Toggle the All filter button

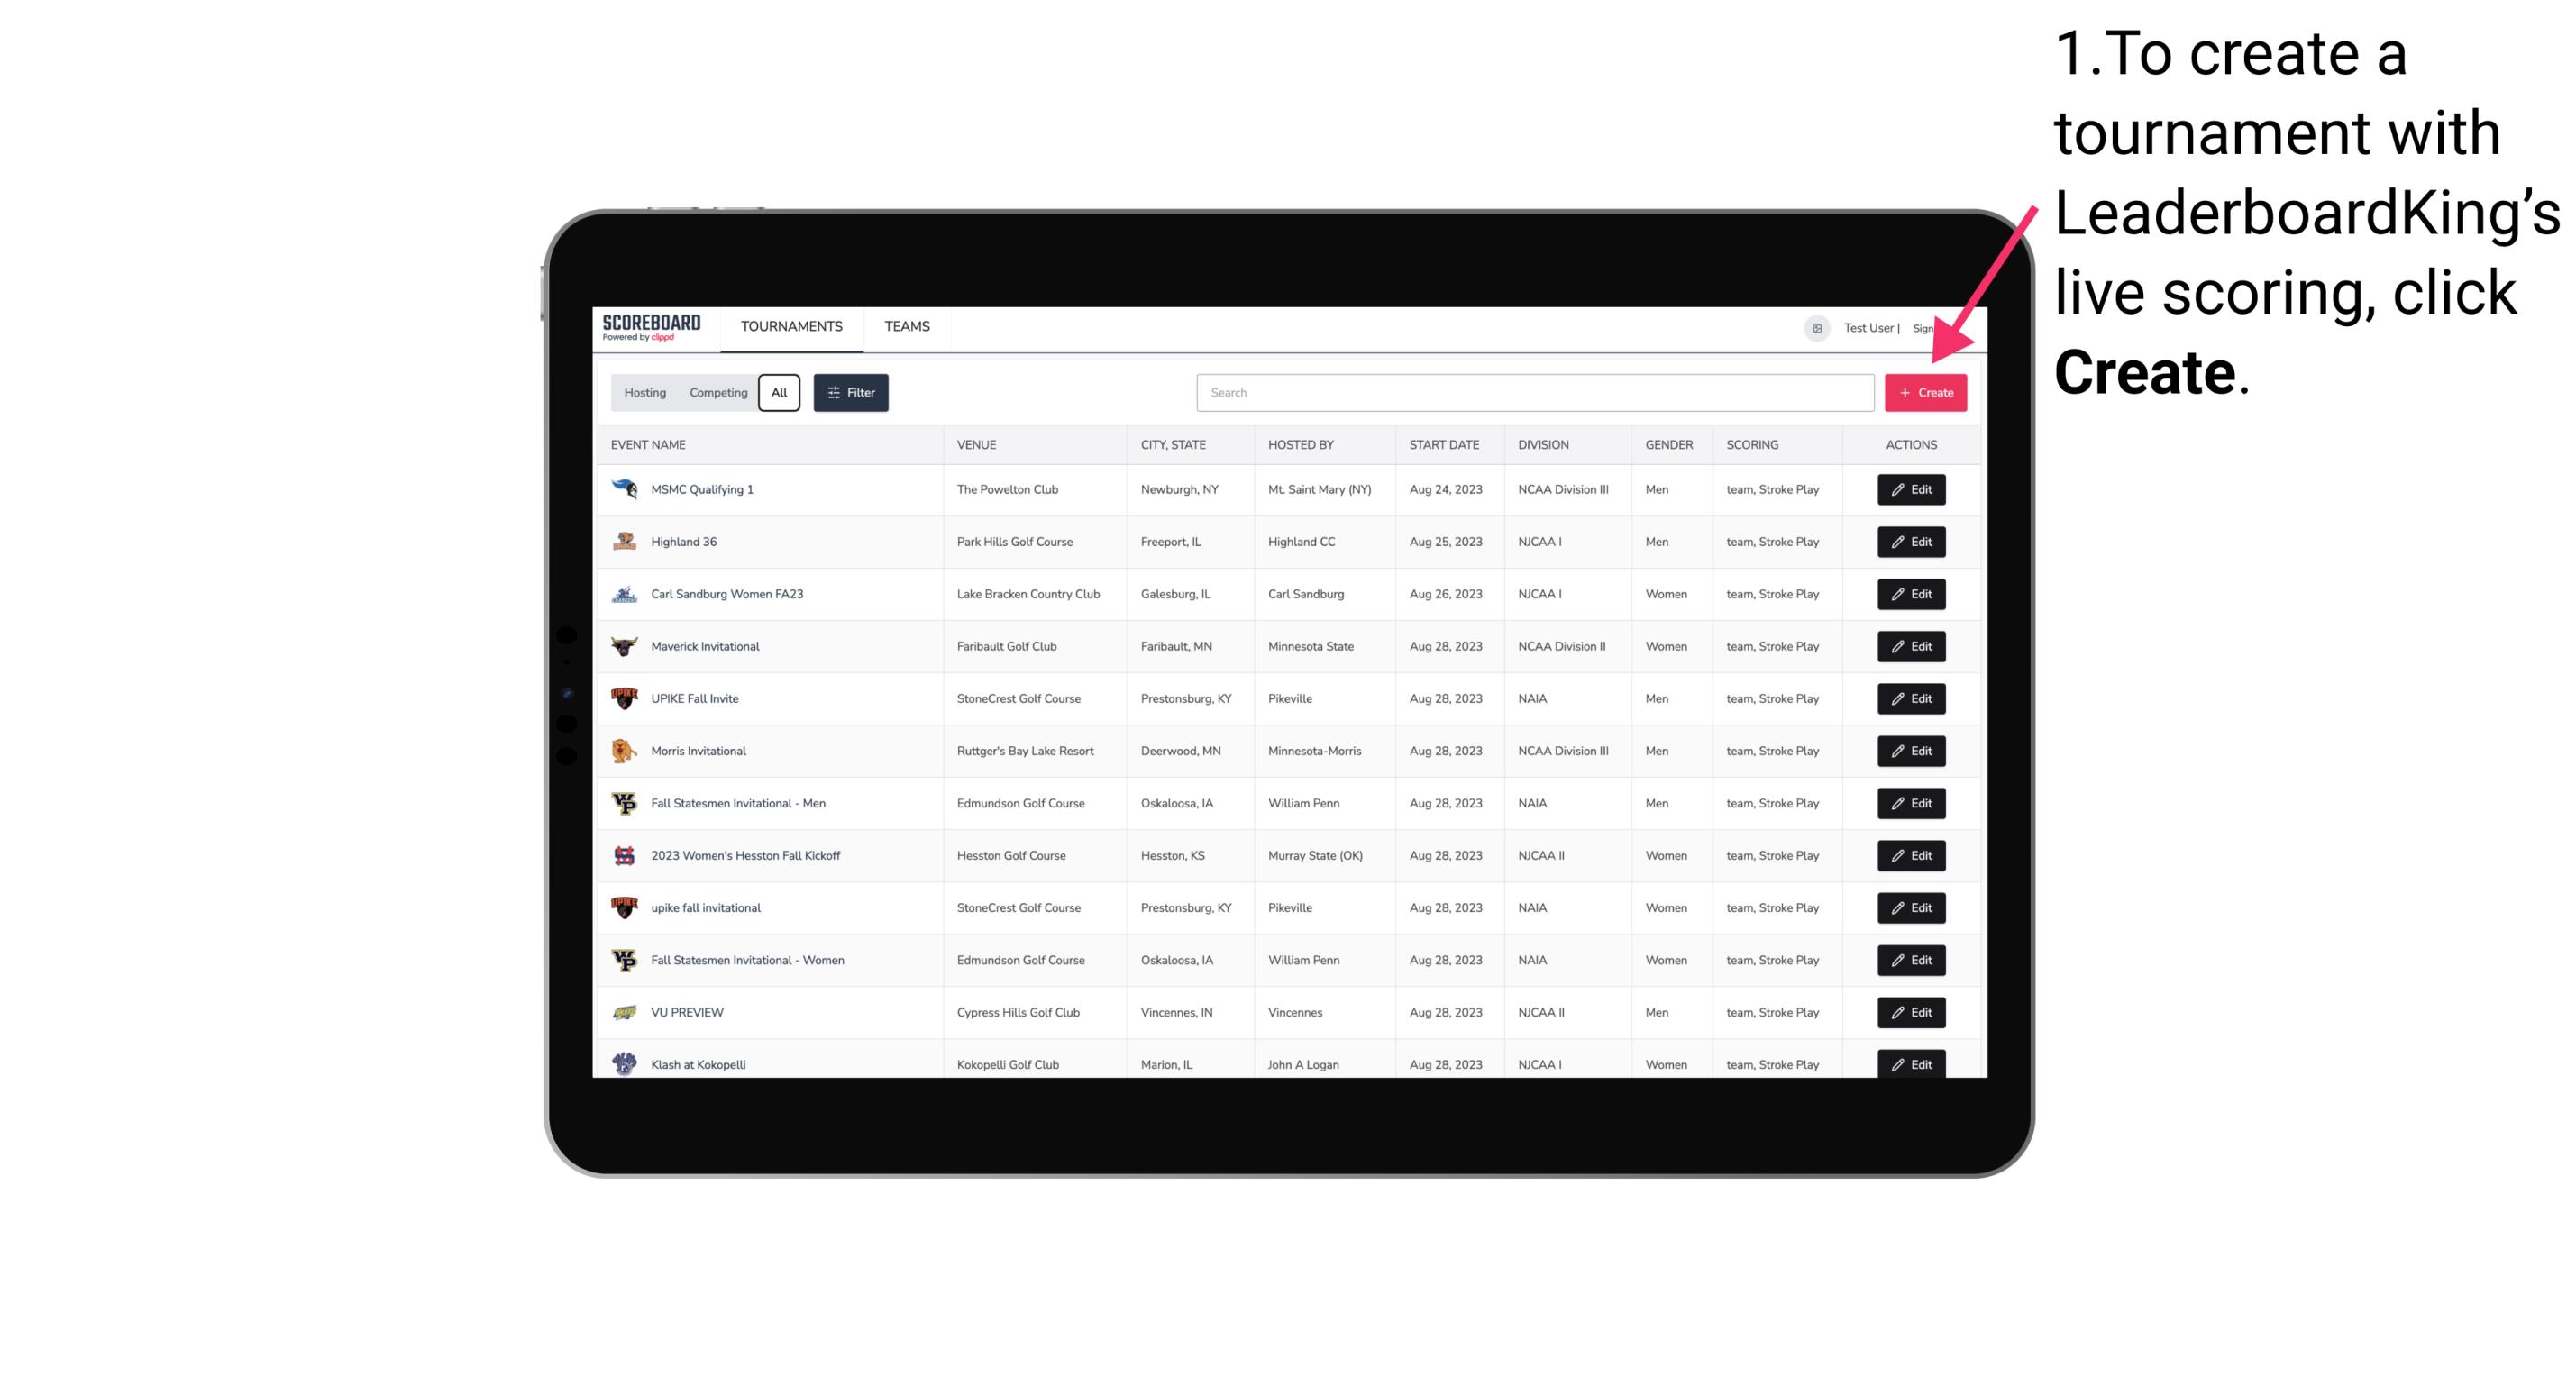pos(779,393)
